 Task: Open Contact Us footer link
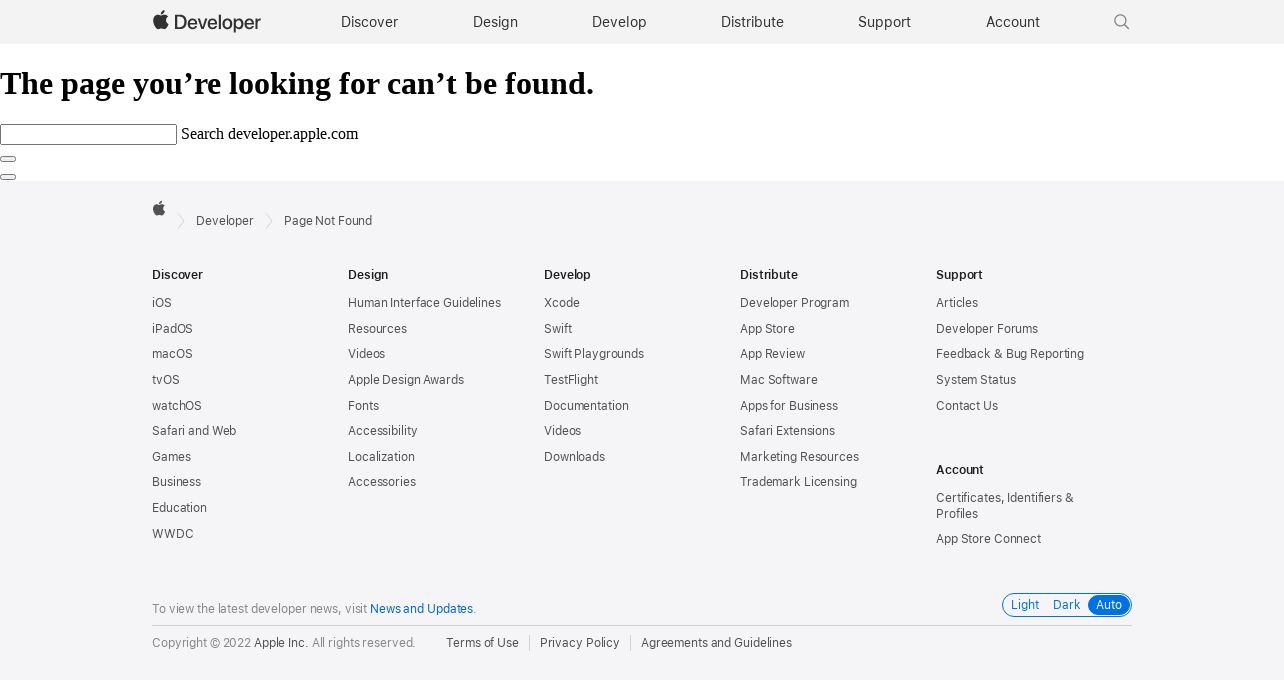click(x=967, y=406)
